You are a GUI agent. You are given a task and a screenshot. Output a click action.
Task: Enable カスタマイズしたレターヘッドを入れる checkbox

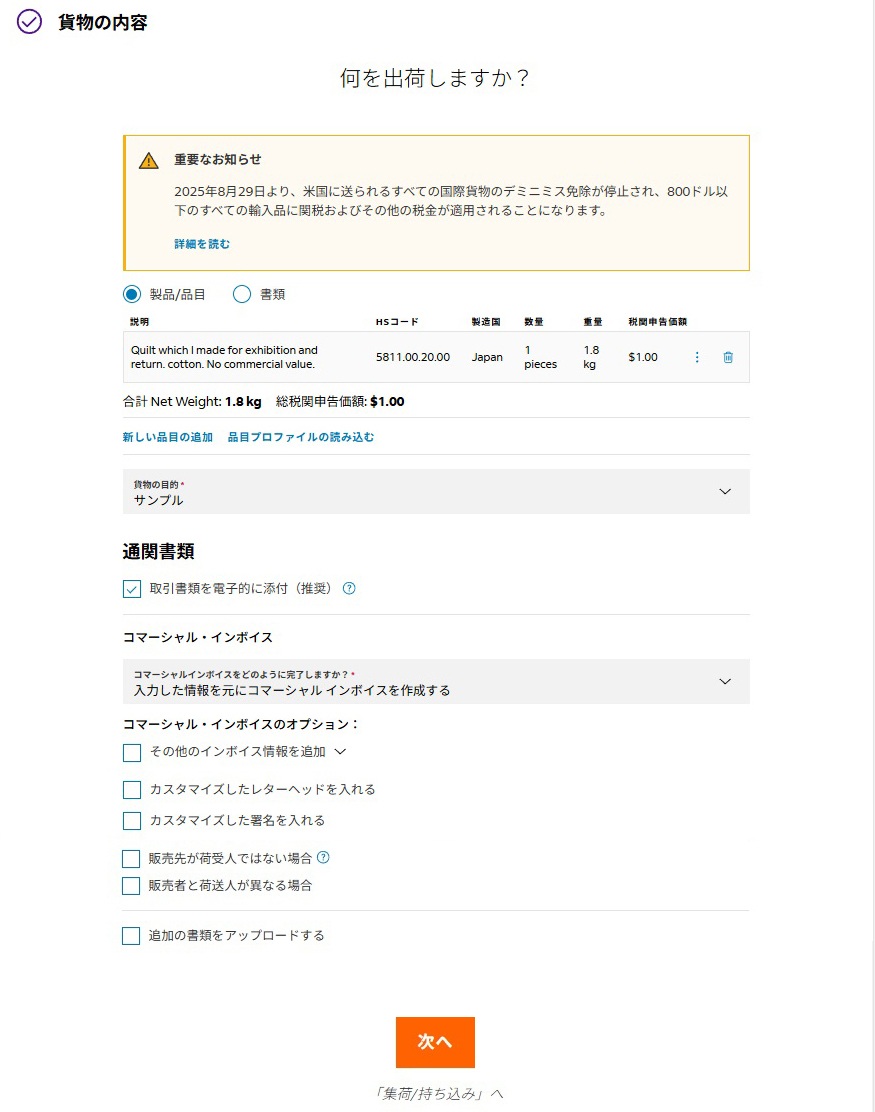click(x=132, y=790)
